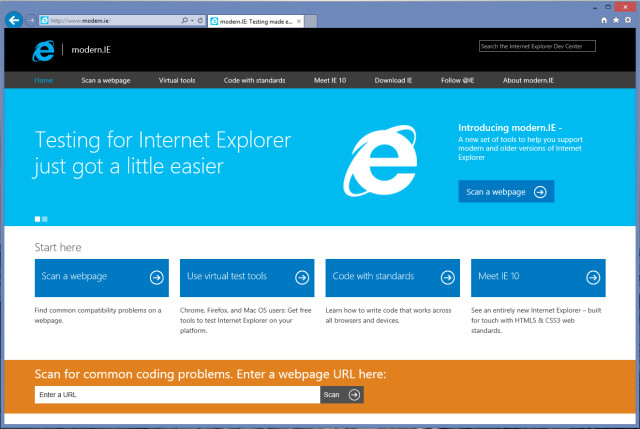Viewport: 640px width, 429px height.
Task: Switch to the second carousel slide indicator
Action: pyautogui.click(x=45, y=219)
